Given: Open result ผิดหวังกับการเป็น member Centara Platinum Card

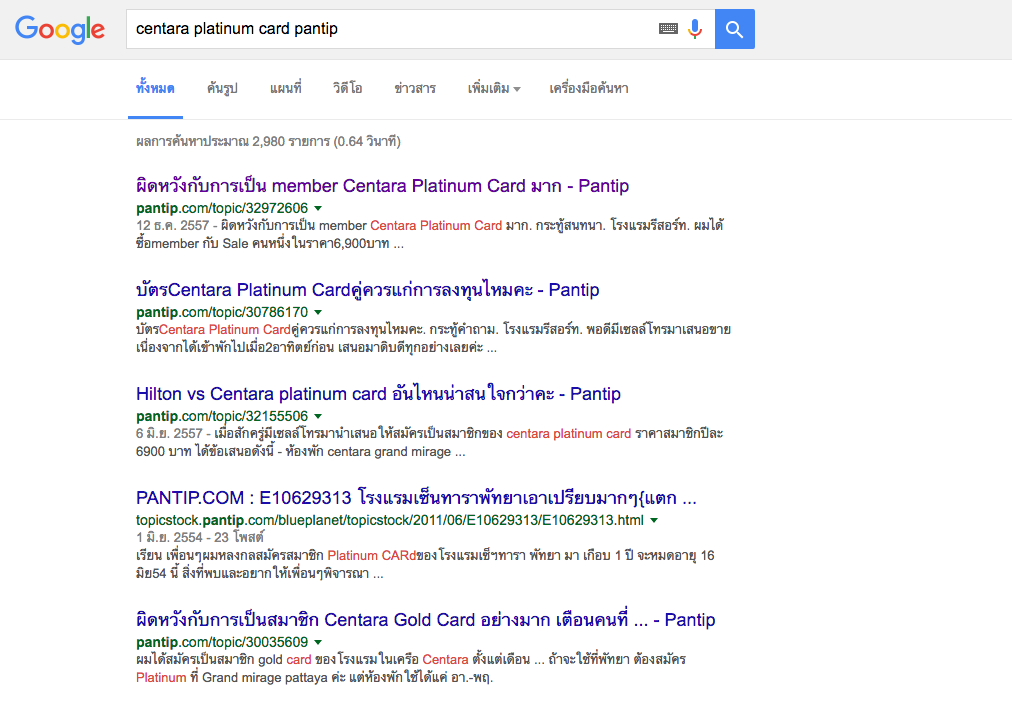Looking at the screenshot, I should 382,186.
